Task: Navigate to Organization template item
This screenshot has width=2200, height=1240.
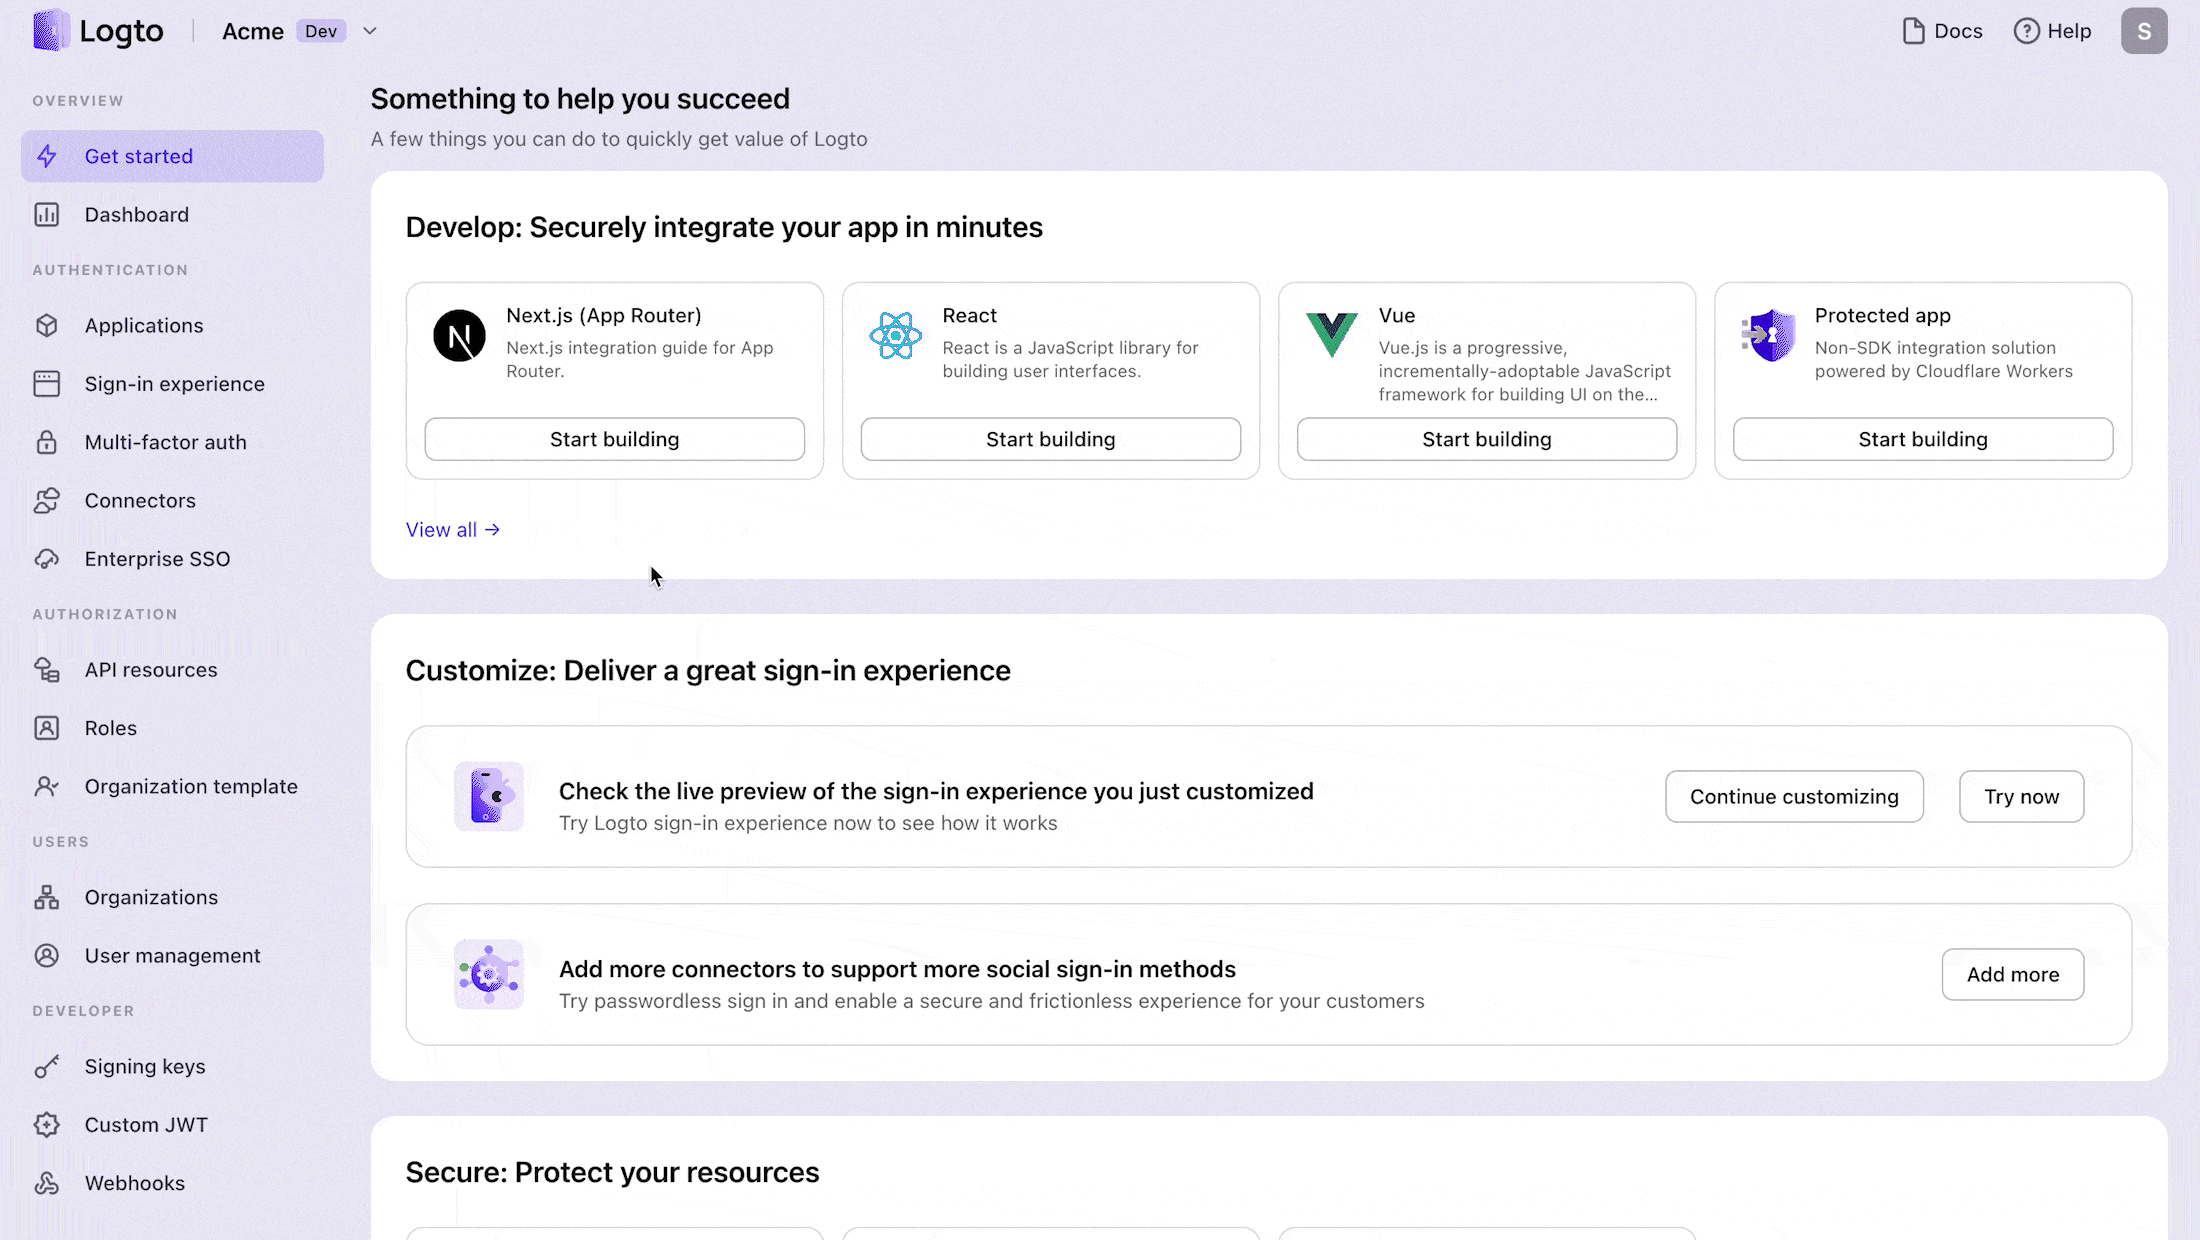Action: click(x=190, y=787)
